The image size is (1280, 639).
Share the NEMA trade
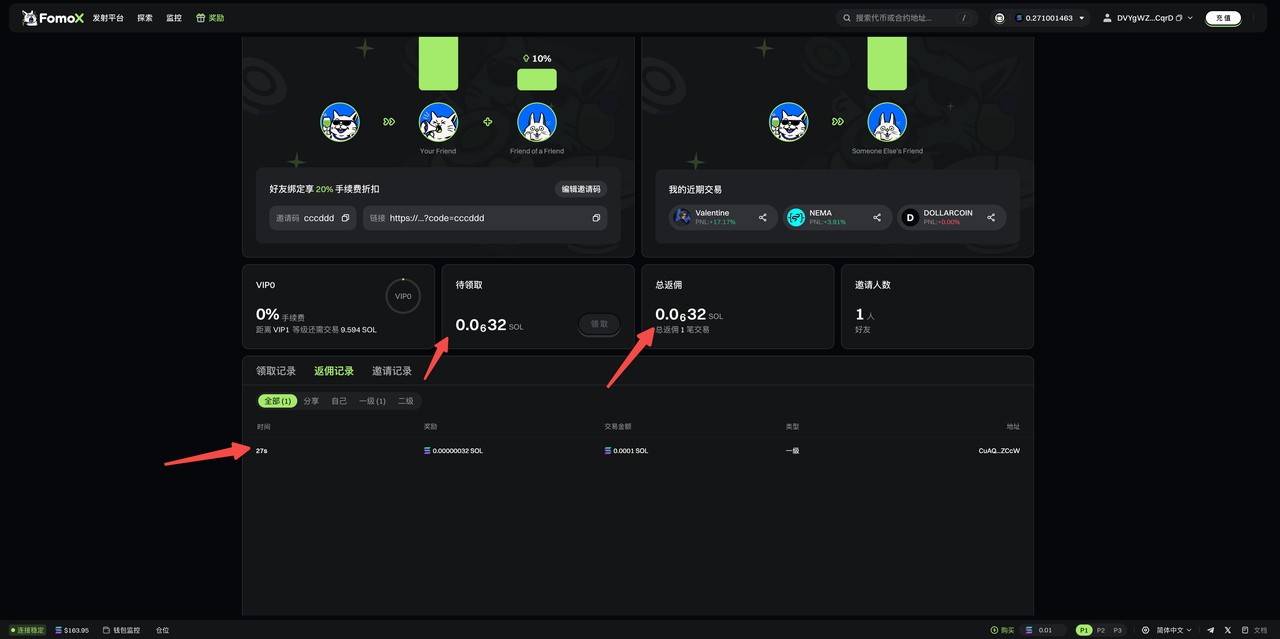[x=877, y=218]
